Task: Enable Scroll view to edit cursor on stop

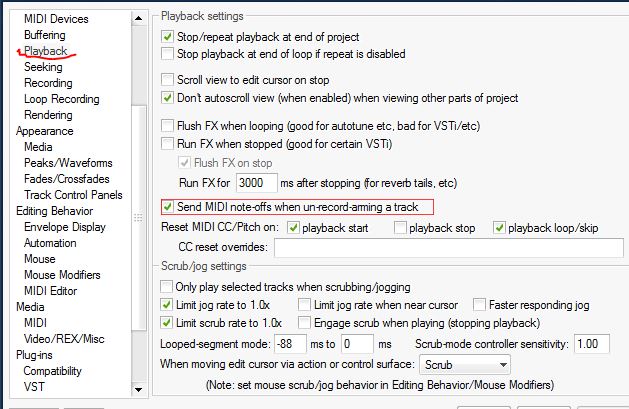Action: pyautogui.click(x=169, y=79)
